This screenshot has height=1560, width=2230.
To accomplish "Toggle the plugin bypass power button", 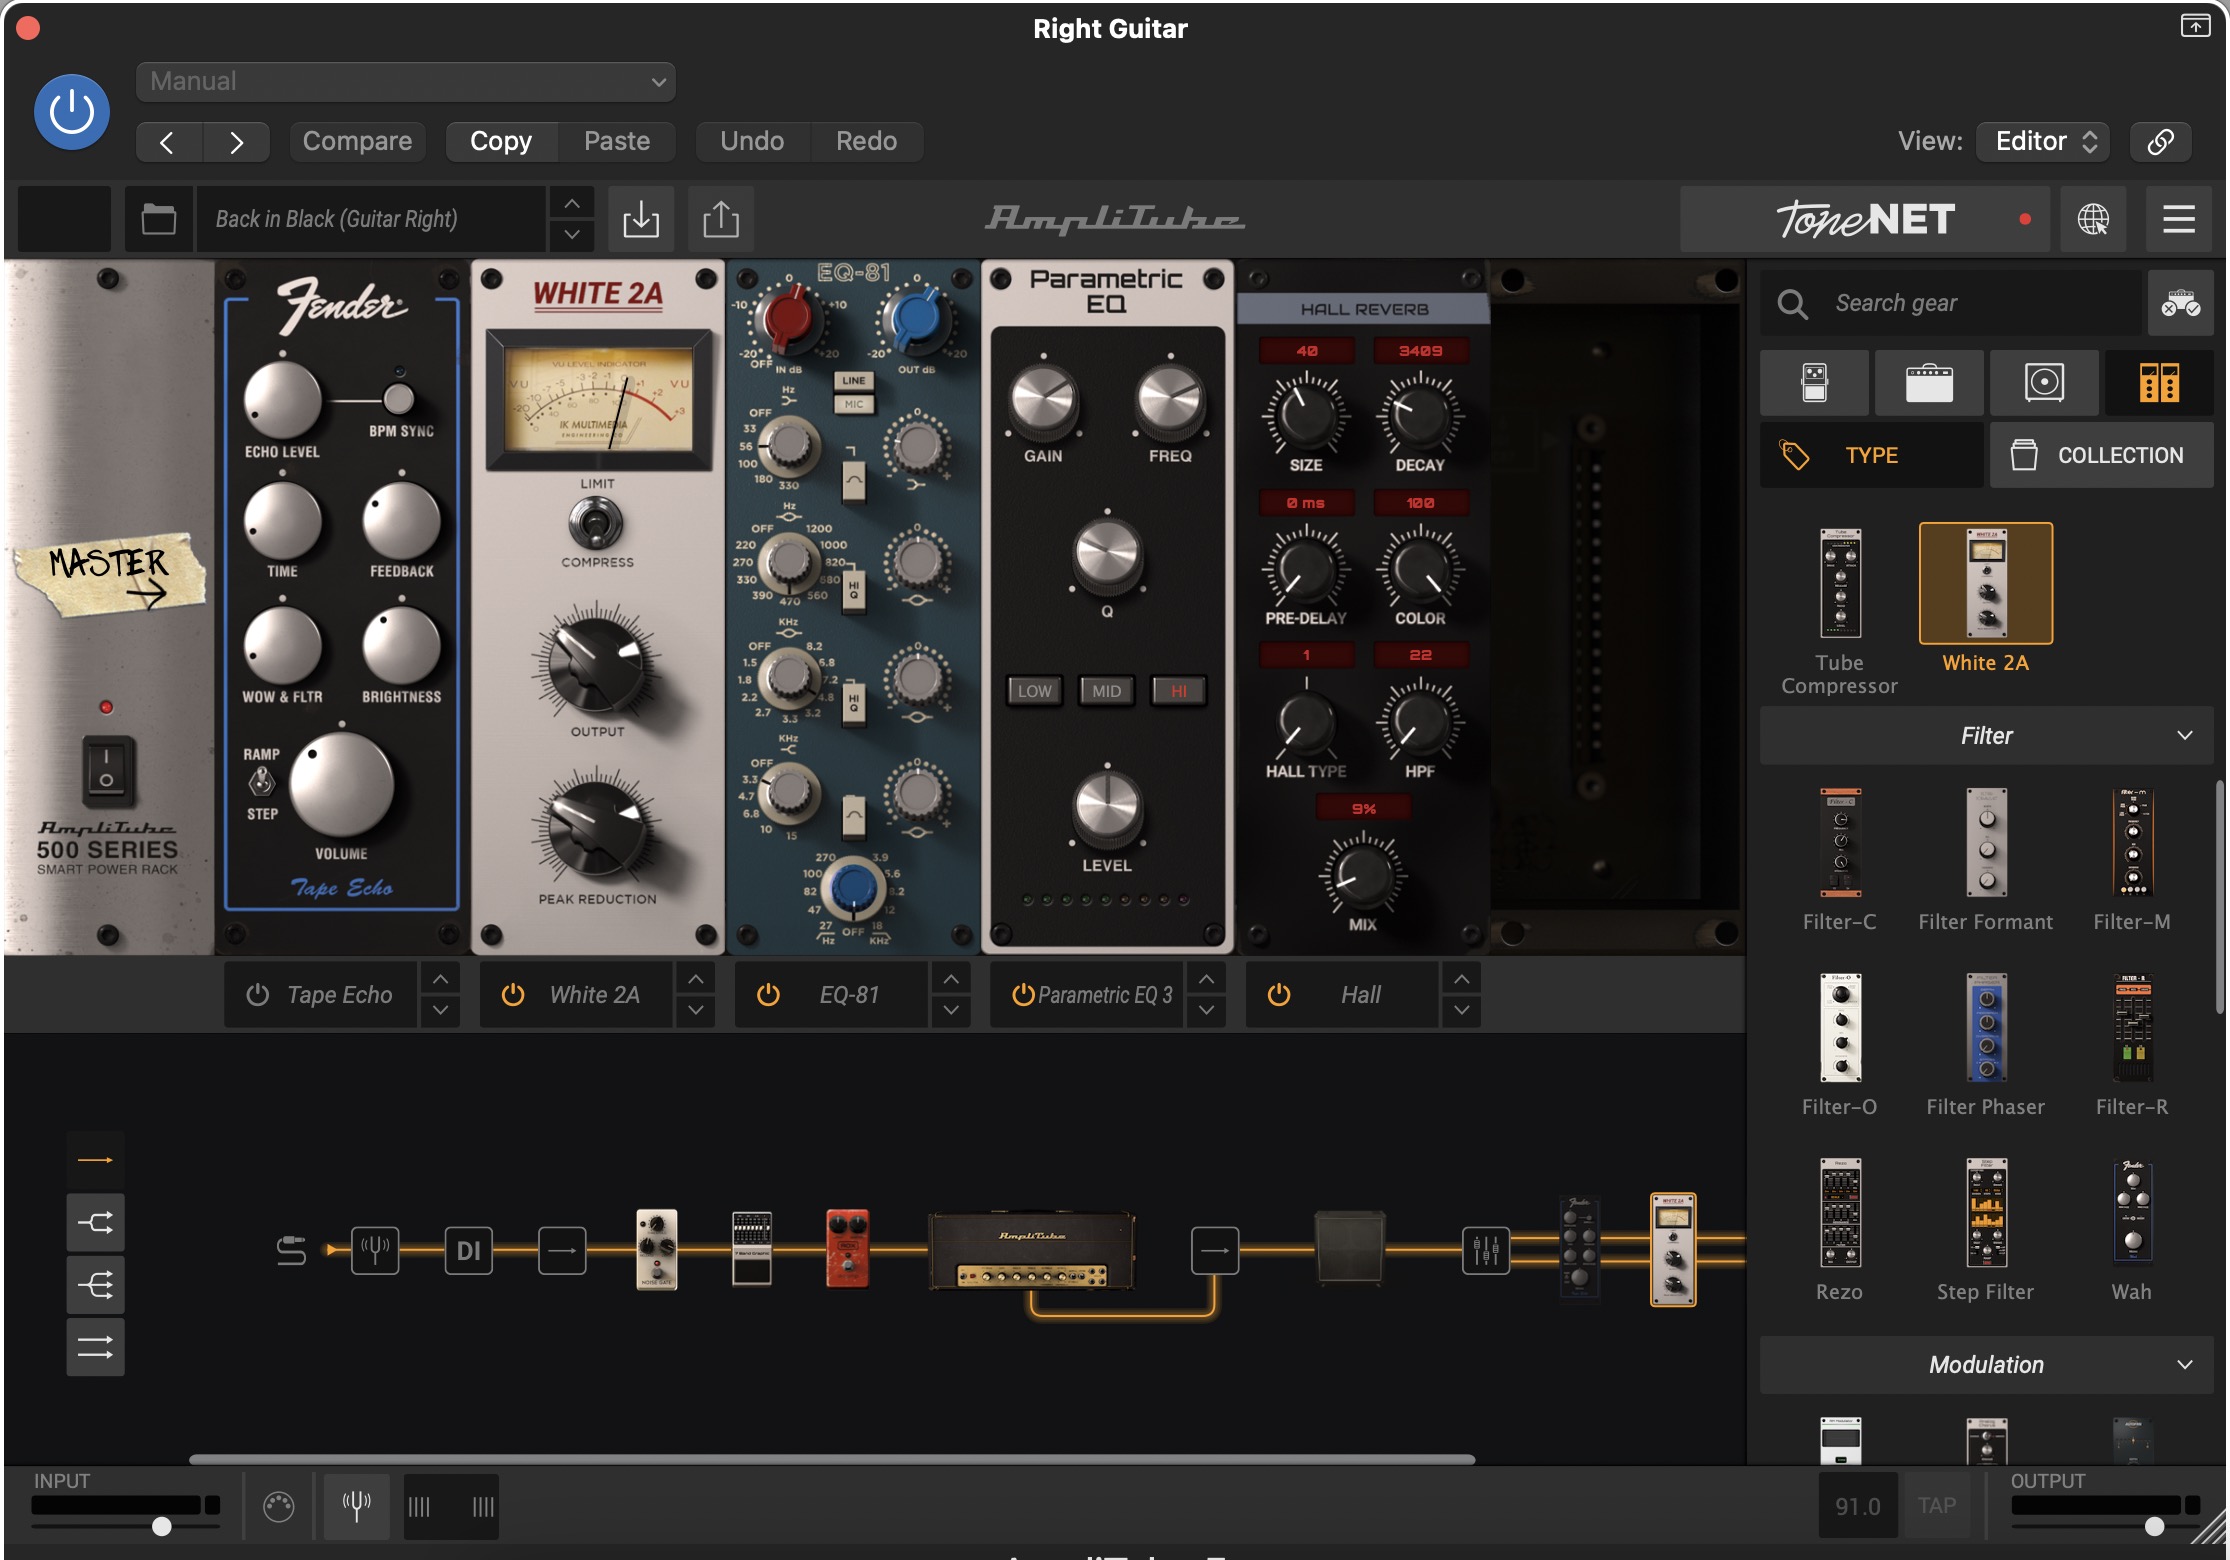I will tap(72, 112).
